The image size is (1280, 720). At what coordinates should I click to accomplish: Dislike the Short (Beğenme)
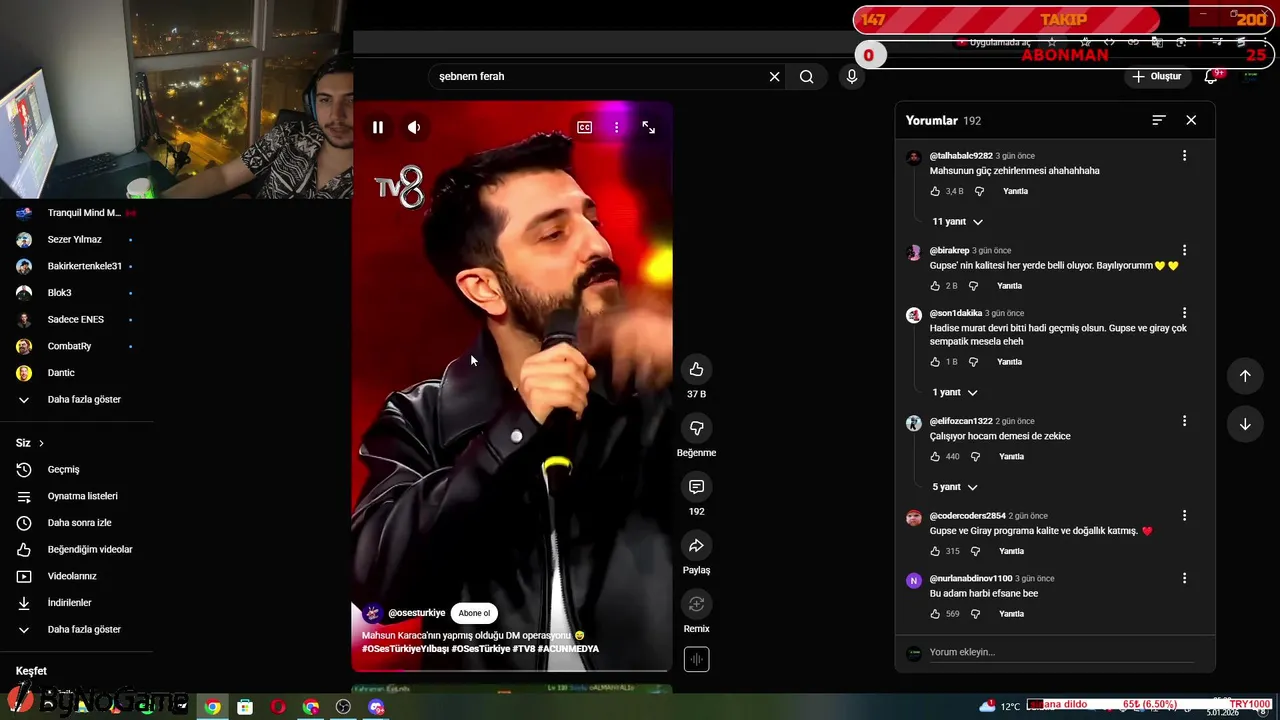pyautogui.click(x=697, y=428)
